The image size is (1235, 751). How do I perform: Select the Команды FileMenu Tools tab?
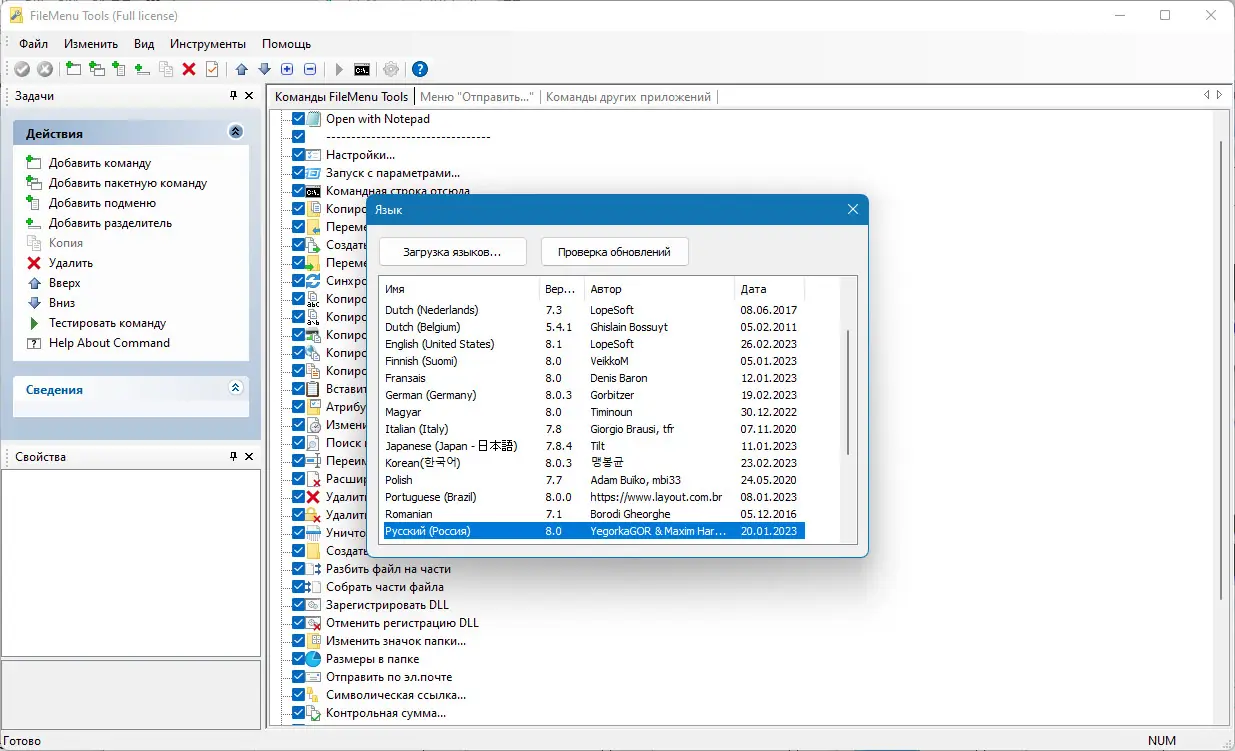tap(342, 97)
